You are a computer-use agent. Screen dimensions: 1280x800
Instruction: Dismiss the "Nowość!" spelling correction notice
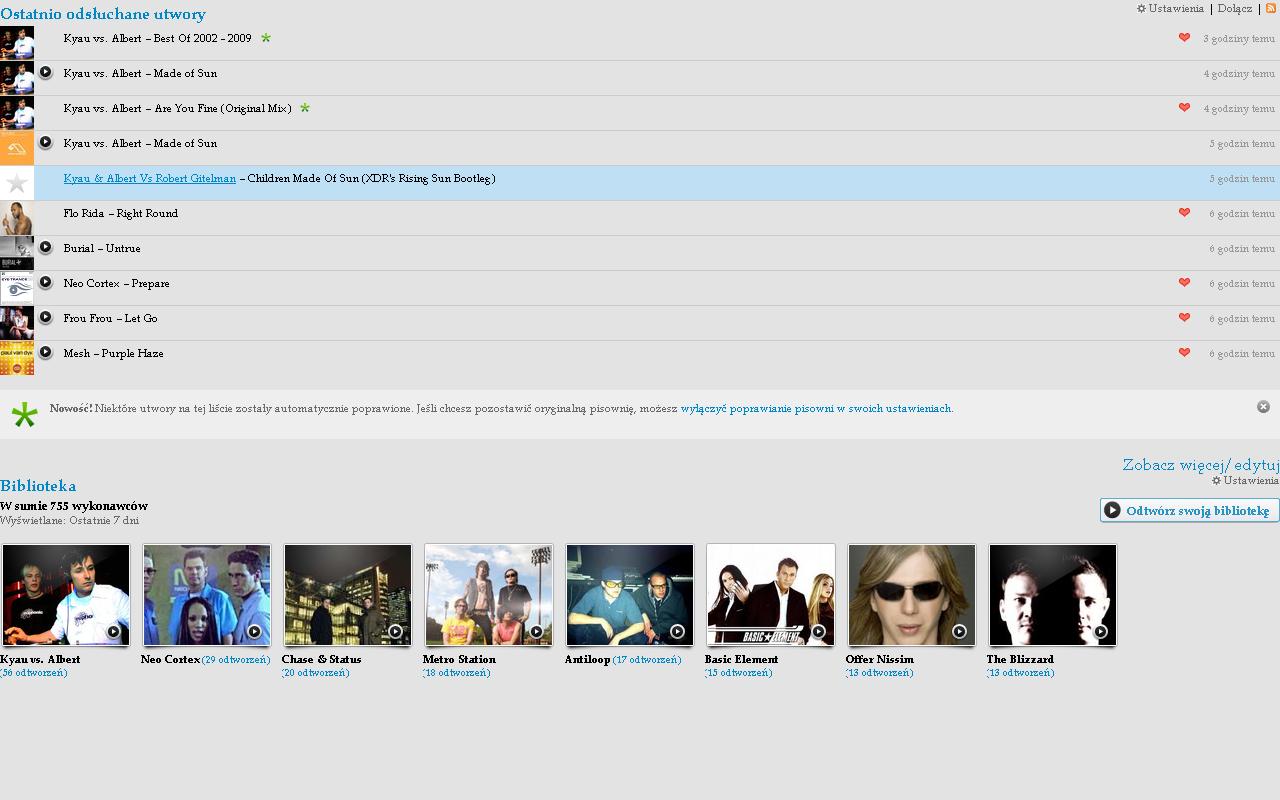(1263, 407)
